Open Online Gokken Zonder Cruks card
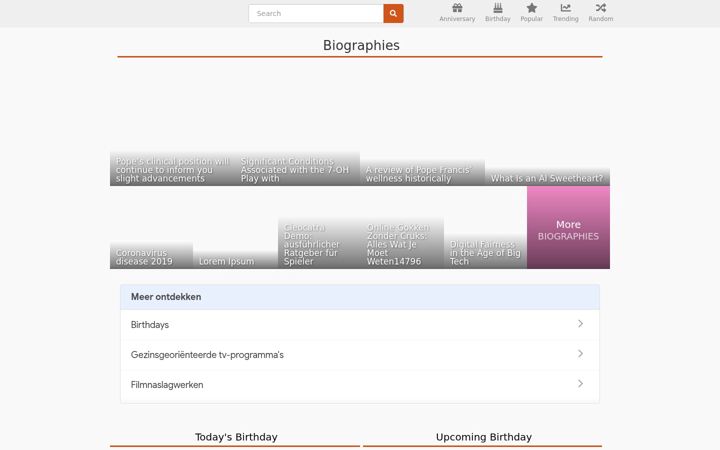 point(402,227)
